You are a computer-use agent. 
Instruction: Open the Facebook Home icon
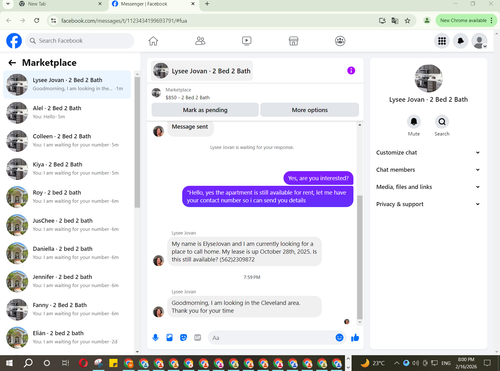click(x=153, y=41)
